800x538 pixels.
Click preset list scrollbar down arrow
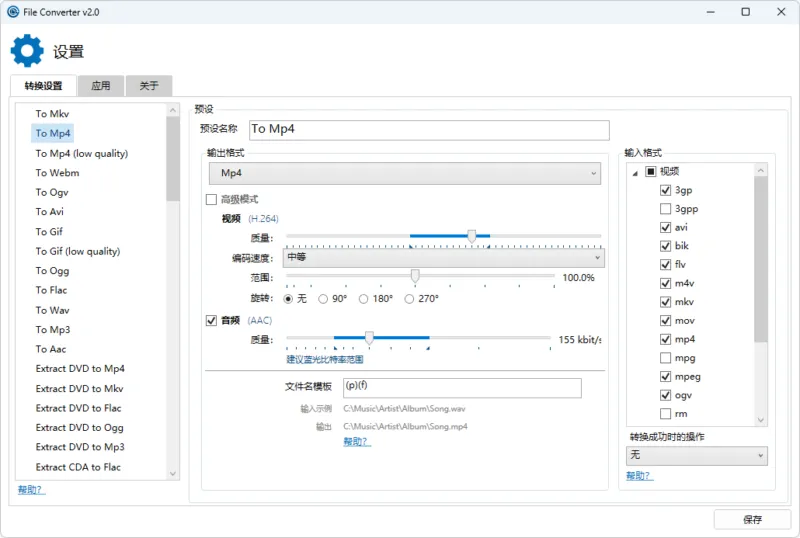pos(172,474)
